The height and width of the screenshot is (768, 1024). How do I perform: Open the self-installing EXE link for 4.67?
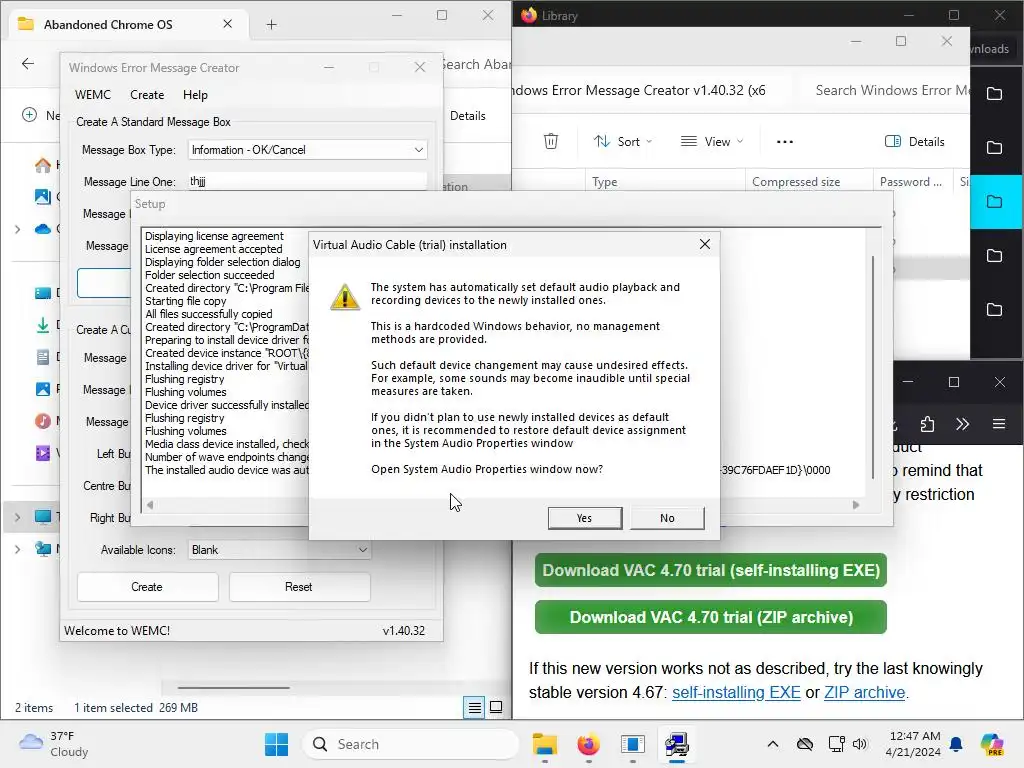(736, 692)
